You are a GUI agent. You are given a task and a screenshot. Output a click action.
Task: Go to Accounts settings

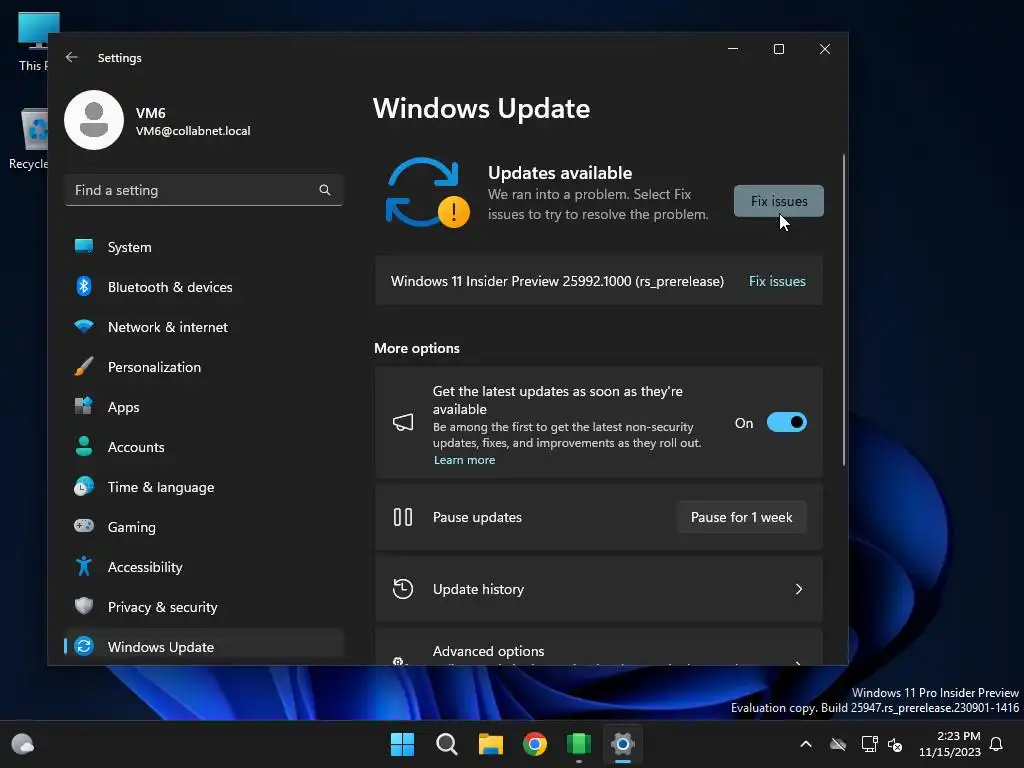click(x=204, y=447)
